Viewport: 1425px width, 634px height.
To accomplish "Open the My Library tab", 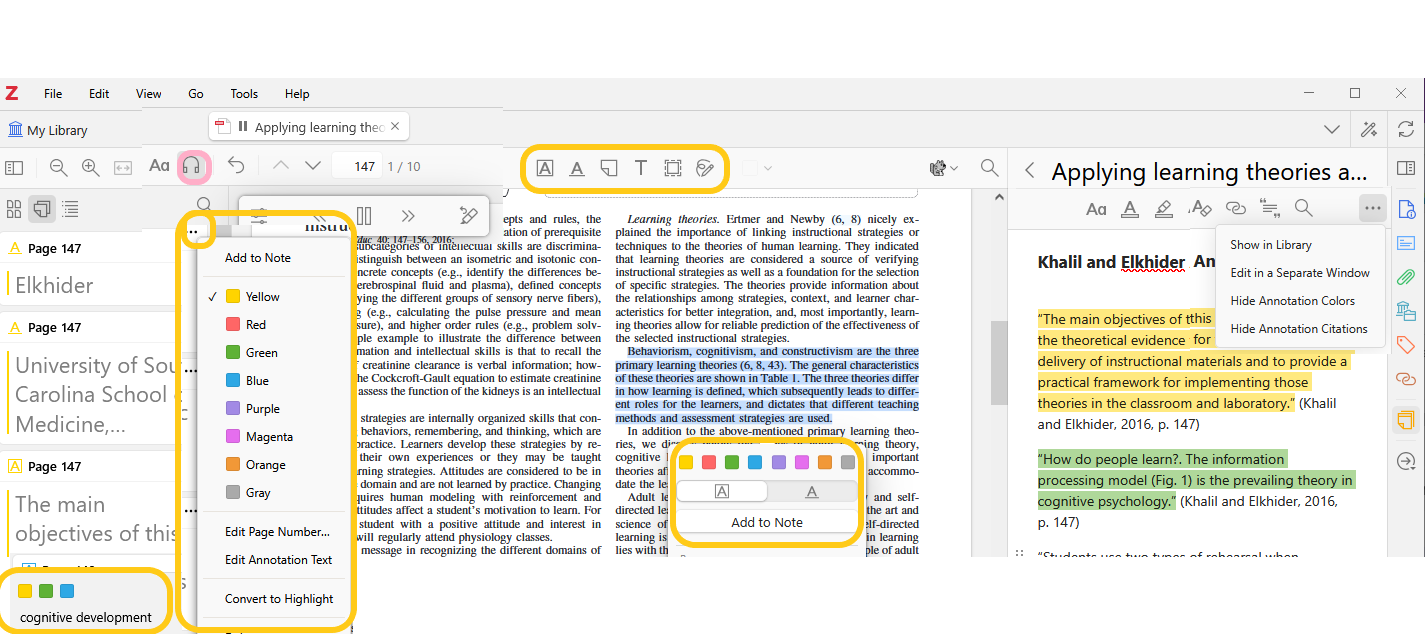I will click(x=48, y=130).
